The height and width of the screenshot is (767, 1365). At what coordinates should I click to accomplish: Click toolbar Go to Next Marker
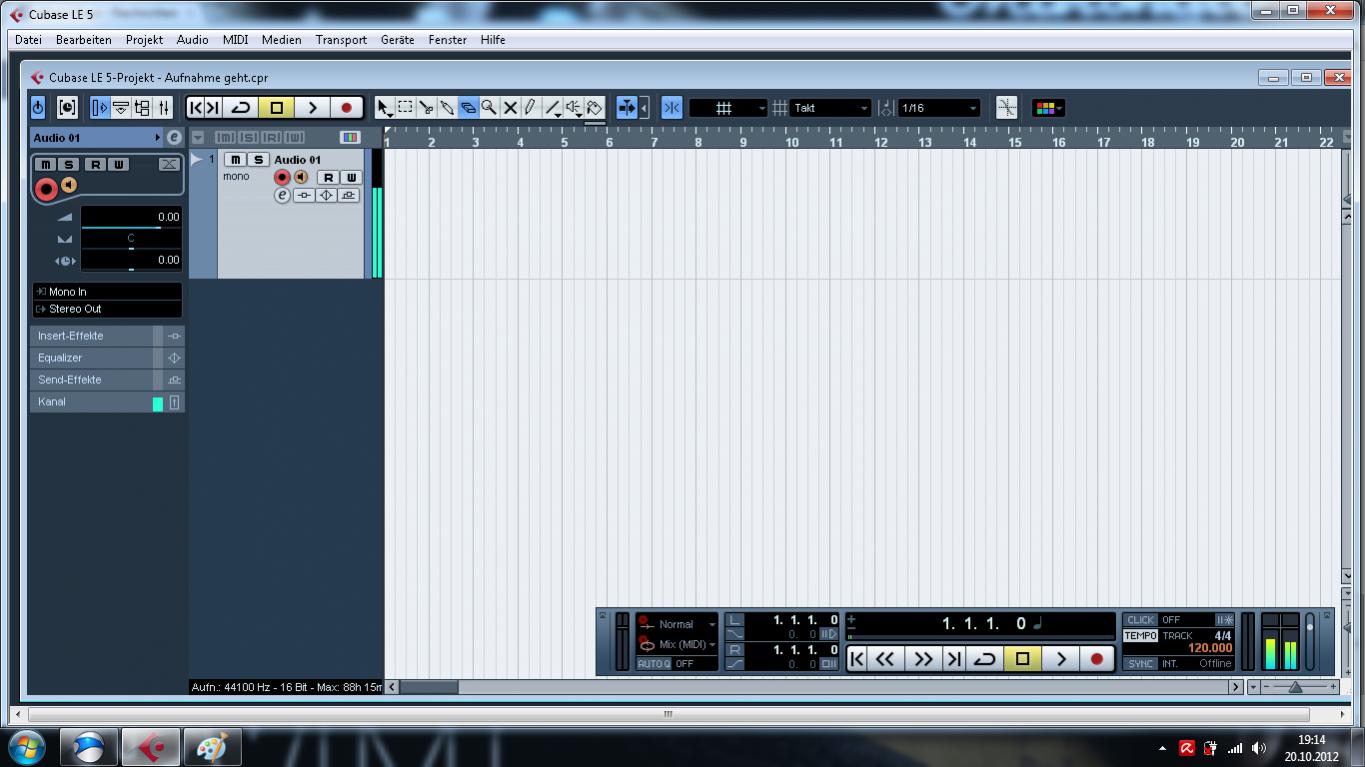coord(212,108)
